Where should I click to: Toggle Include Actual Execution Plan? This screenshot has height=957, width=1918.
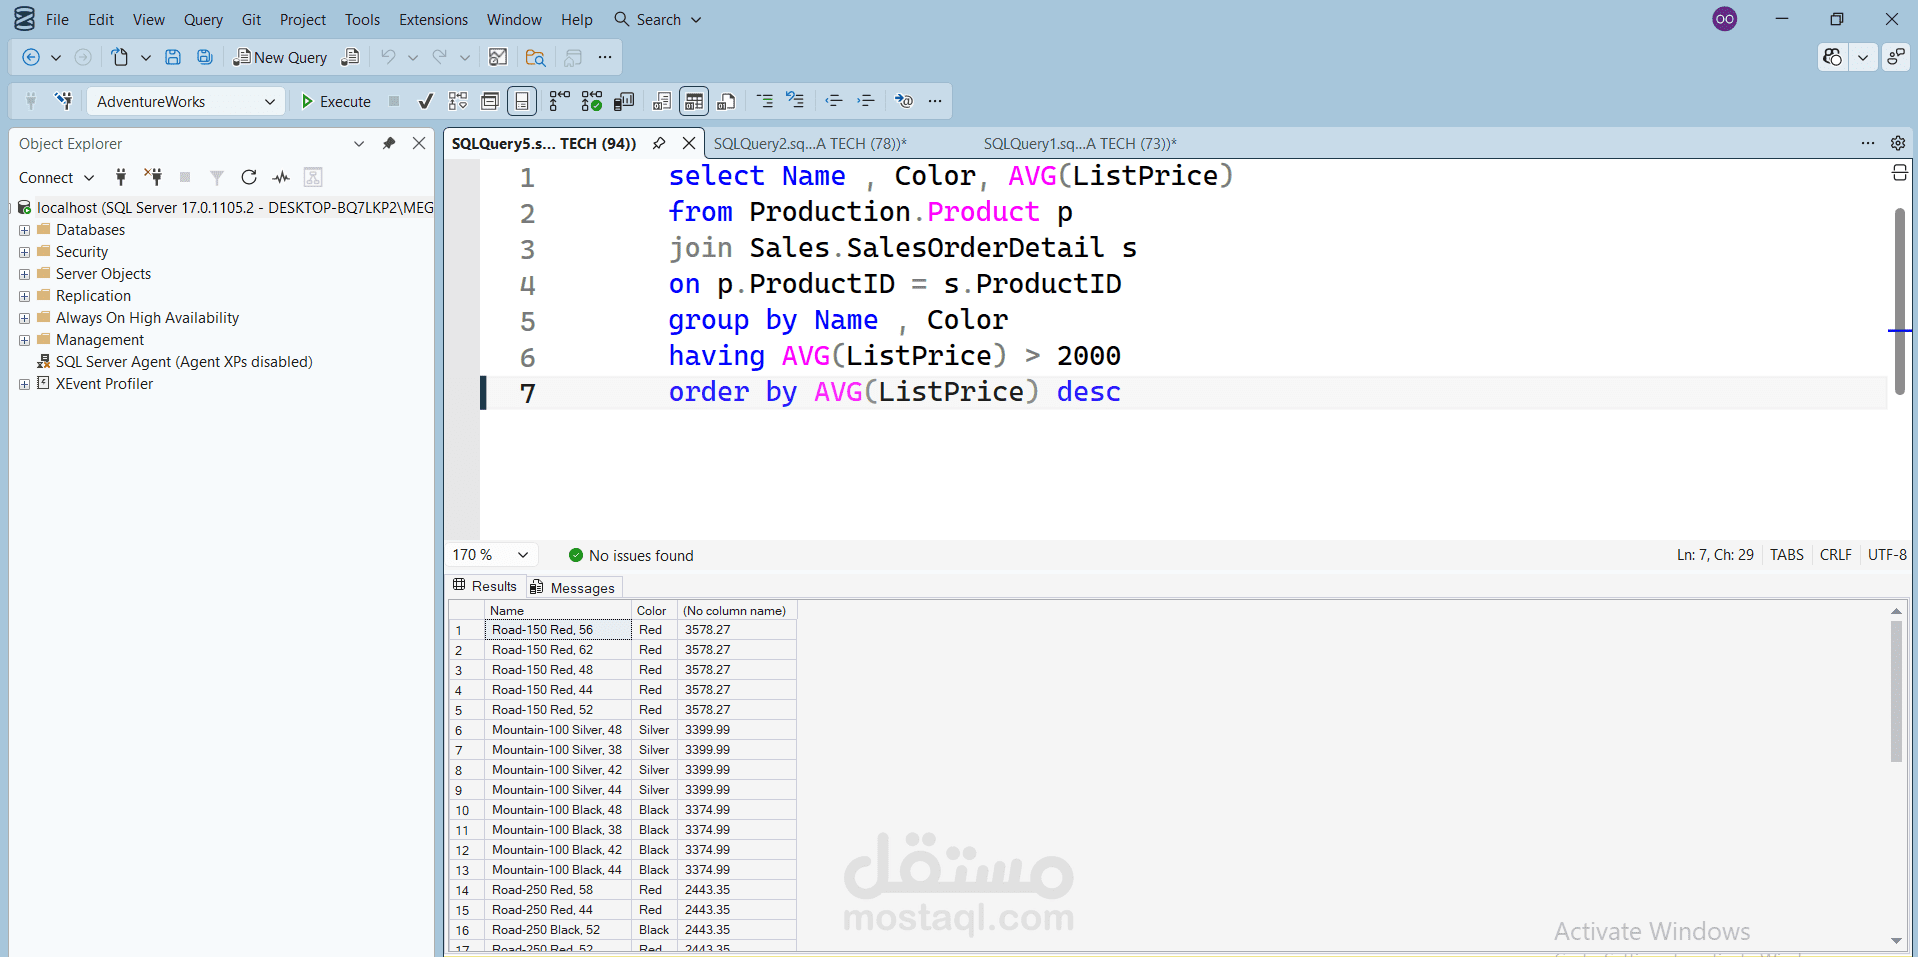560,101
